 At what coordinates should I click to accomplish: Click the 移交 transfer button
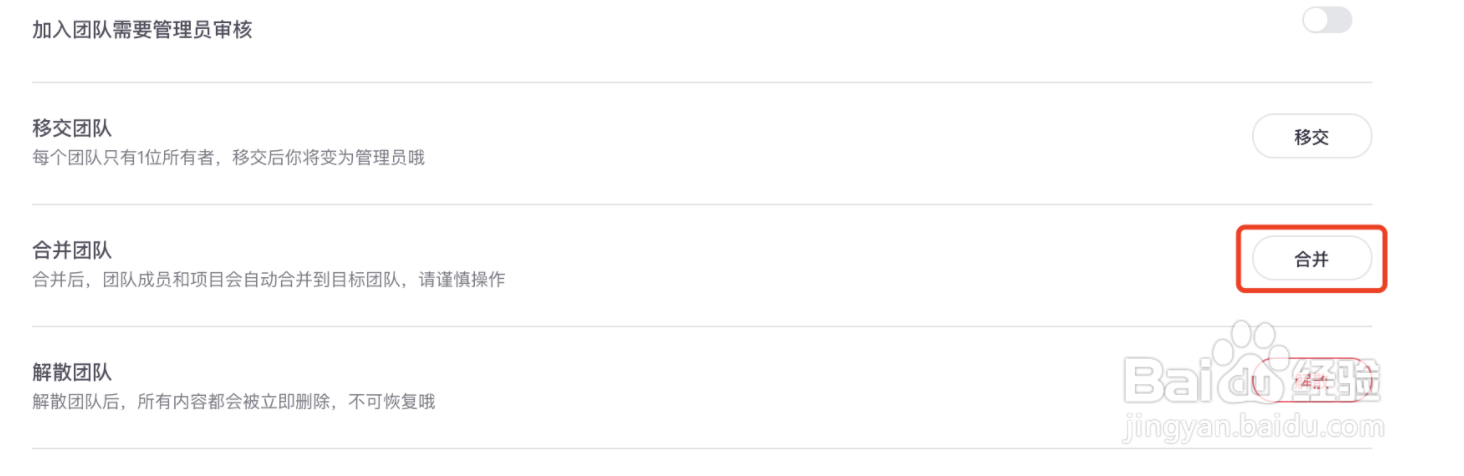(x=1311, y=137)
